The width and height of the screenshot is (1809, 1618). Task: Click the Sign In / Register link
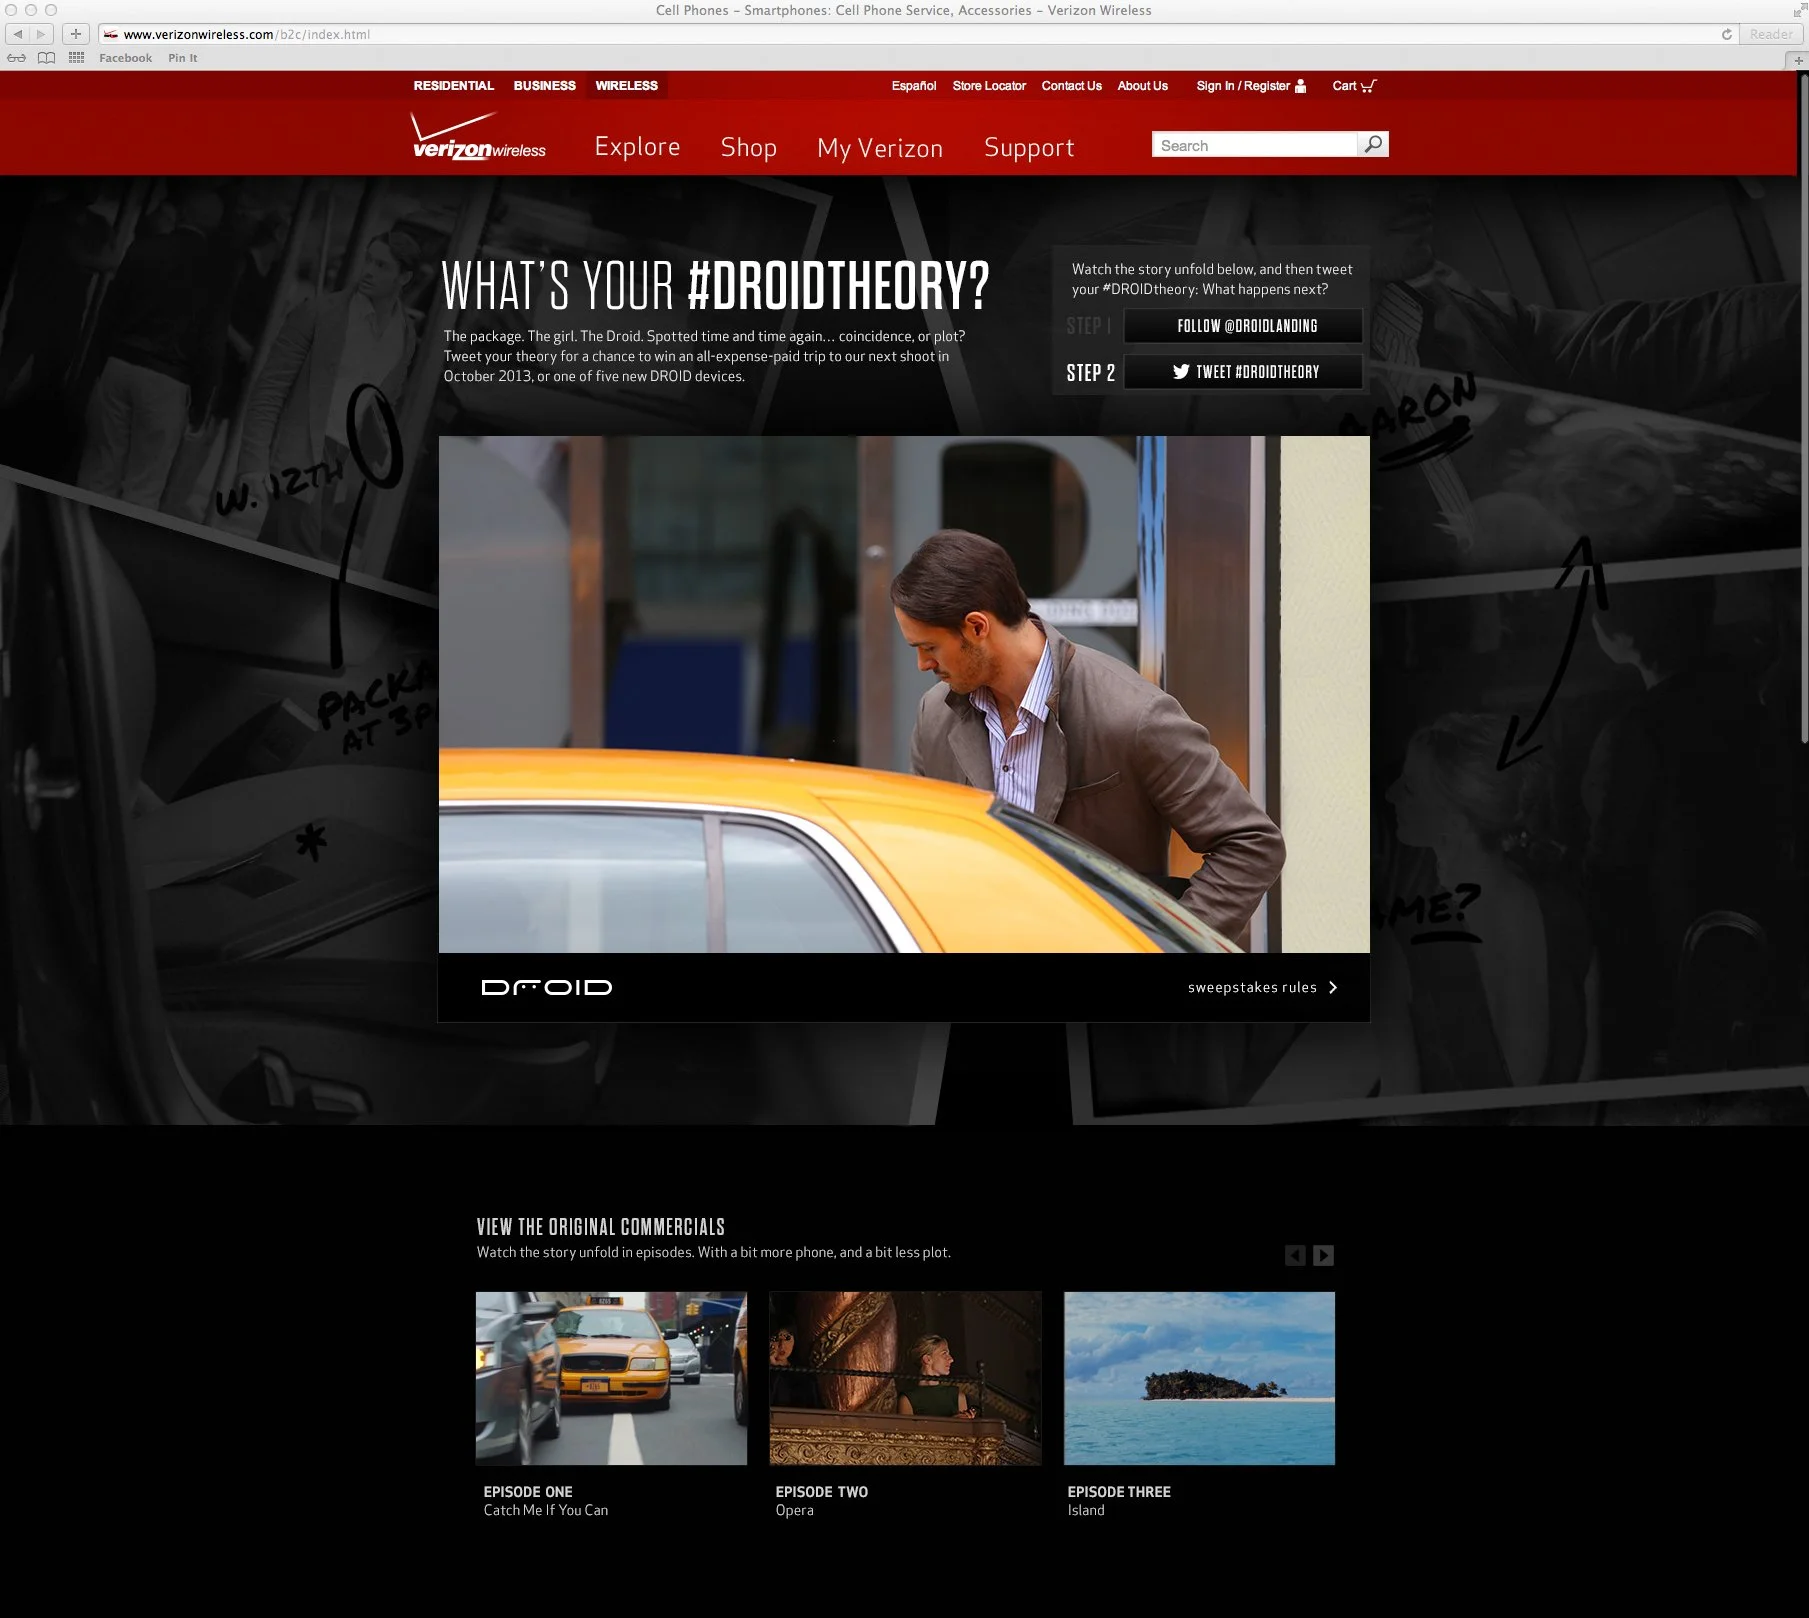click(x=1243, y=86)
